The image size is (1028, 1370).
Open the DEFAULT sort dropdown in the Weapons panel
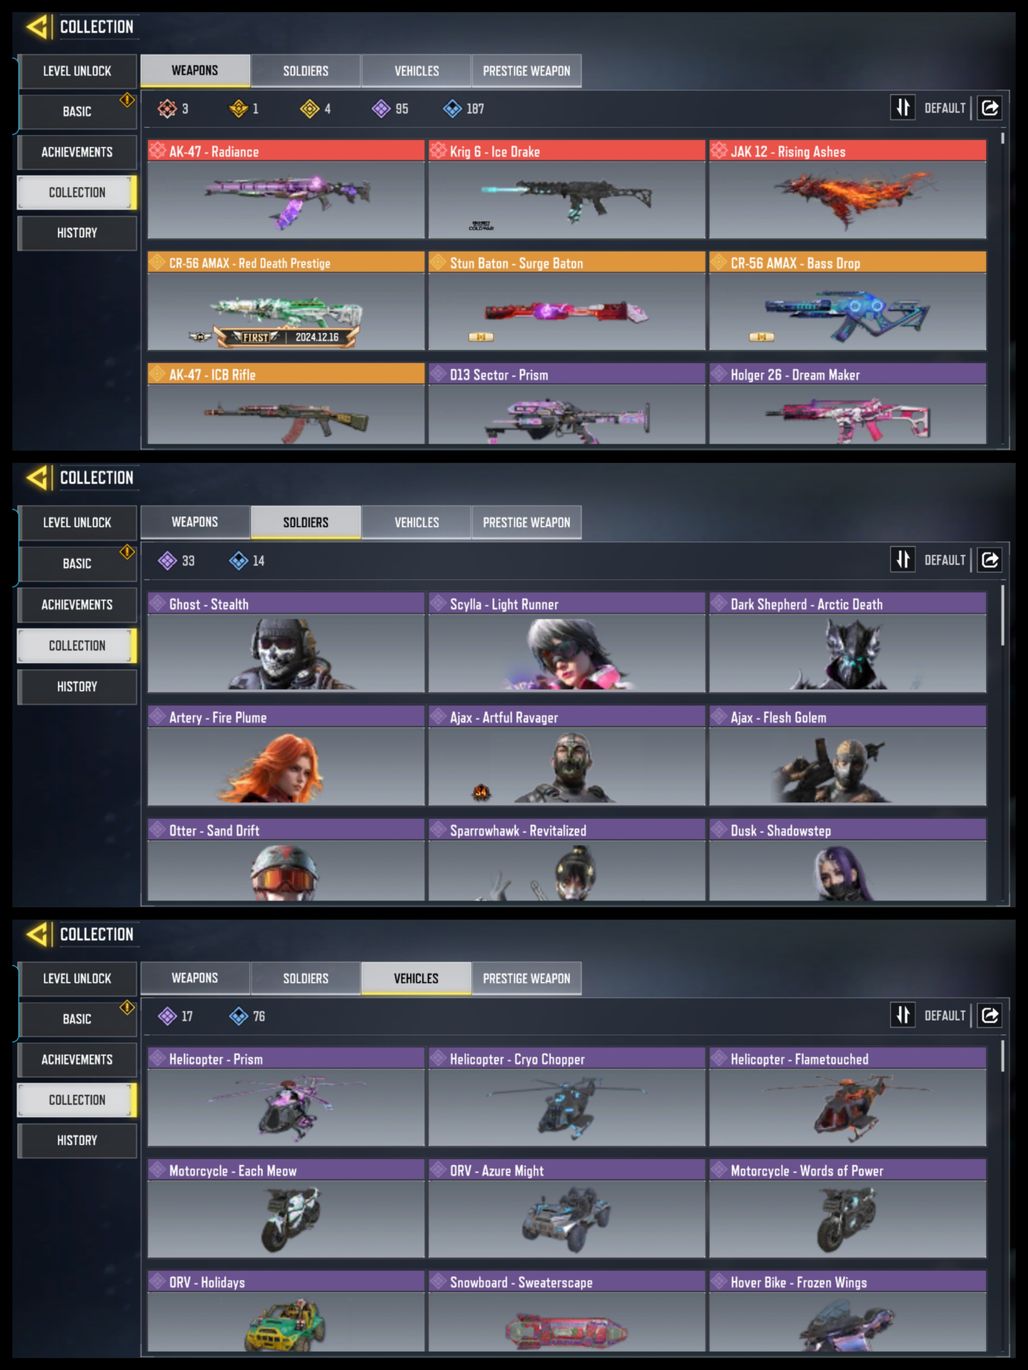tap(945, 108)
